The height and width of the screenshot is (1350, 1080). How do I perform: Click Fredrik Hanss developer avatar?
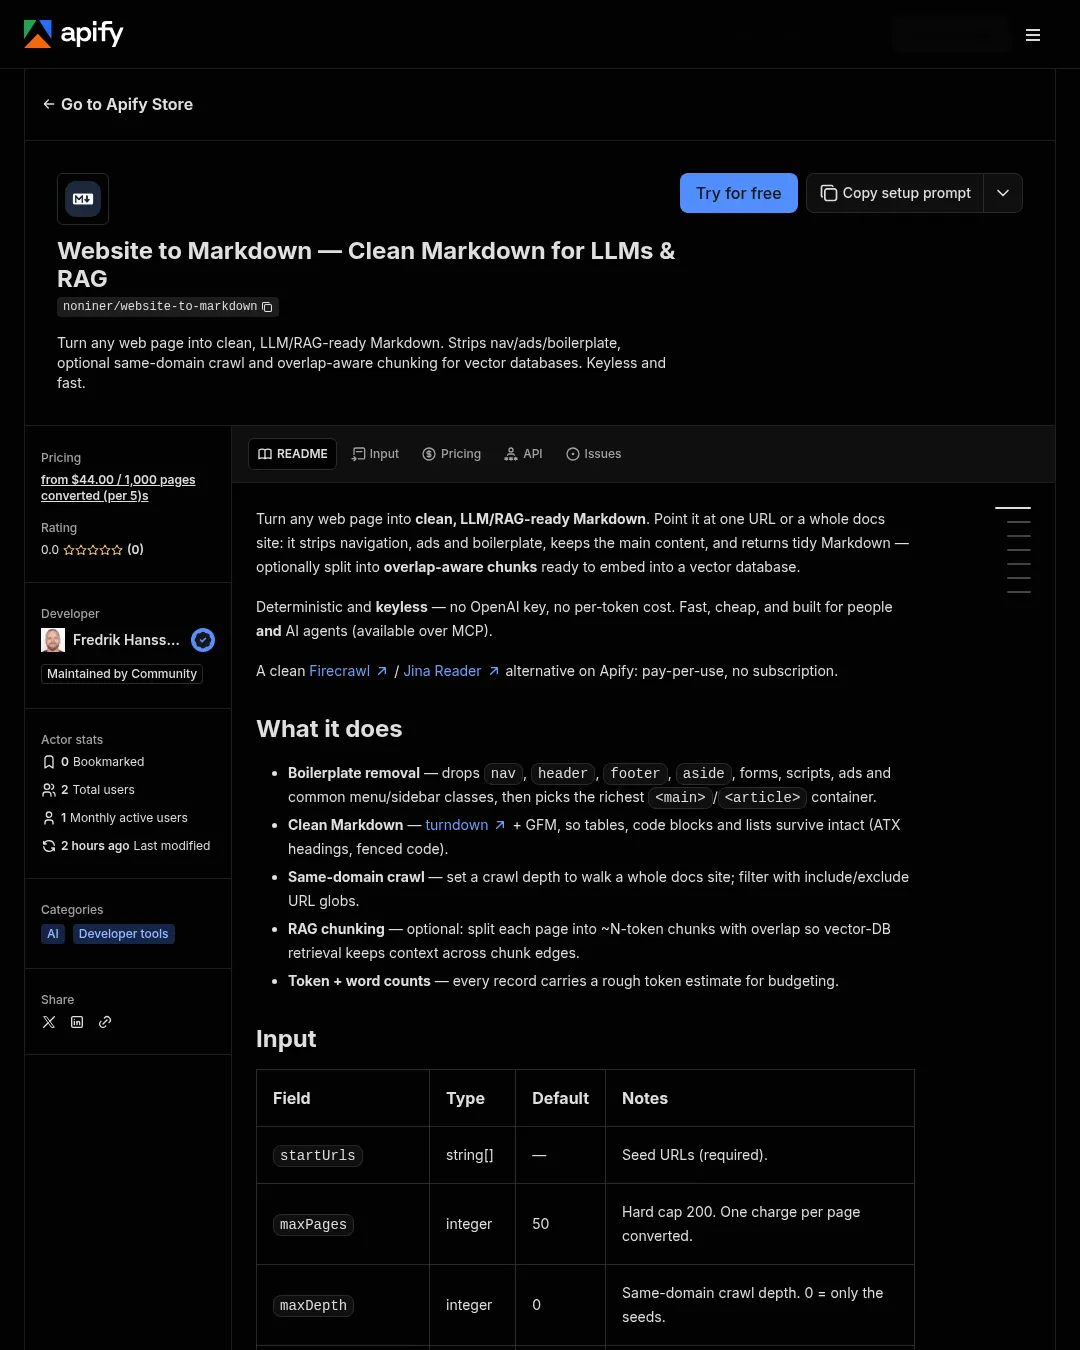(53, 640)
